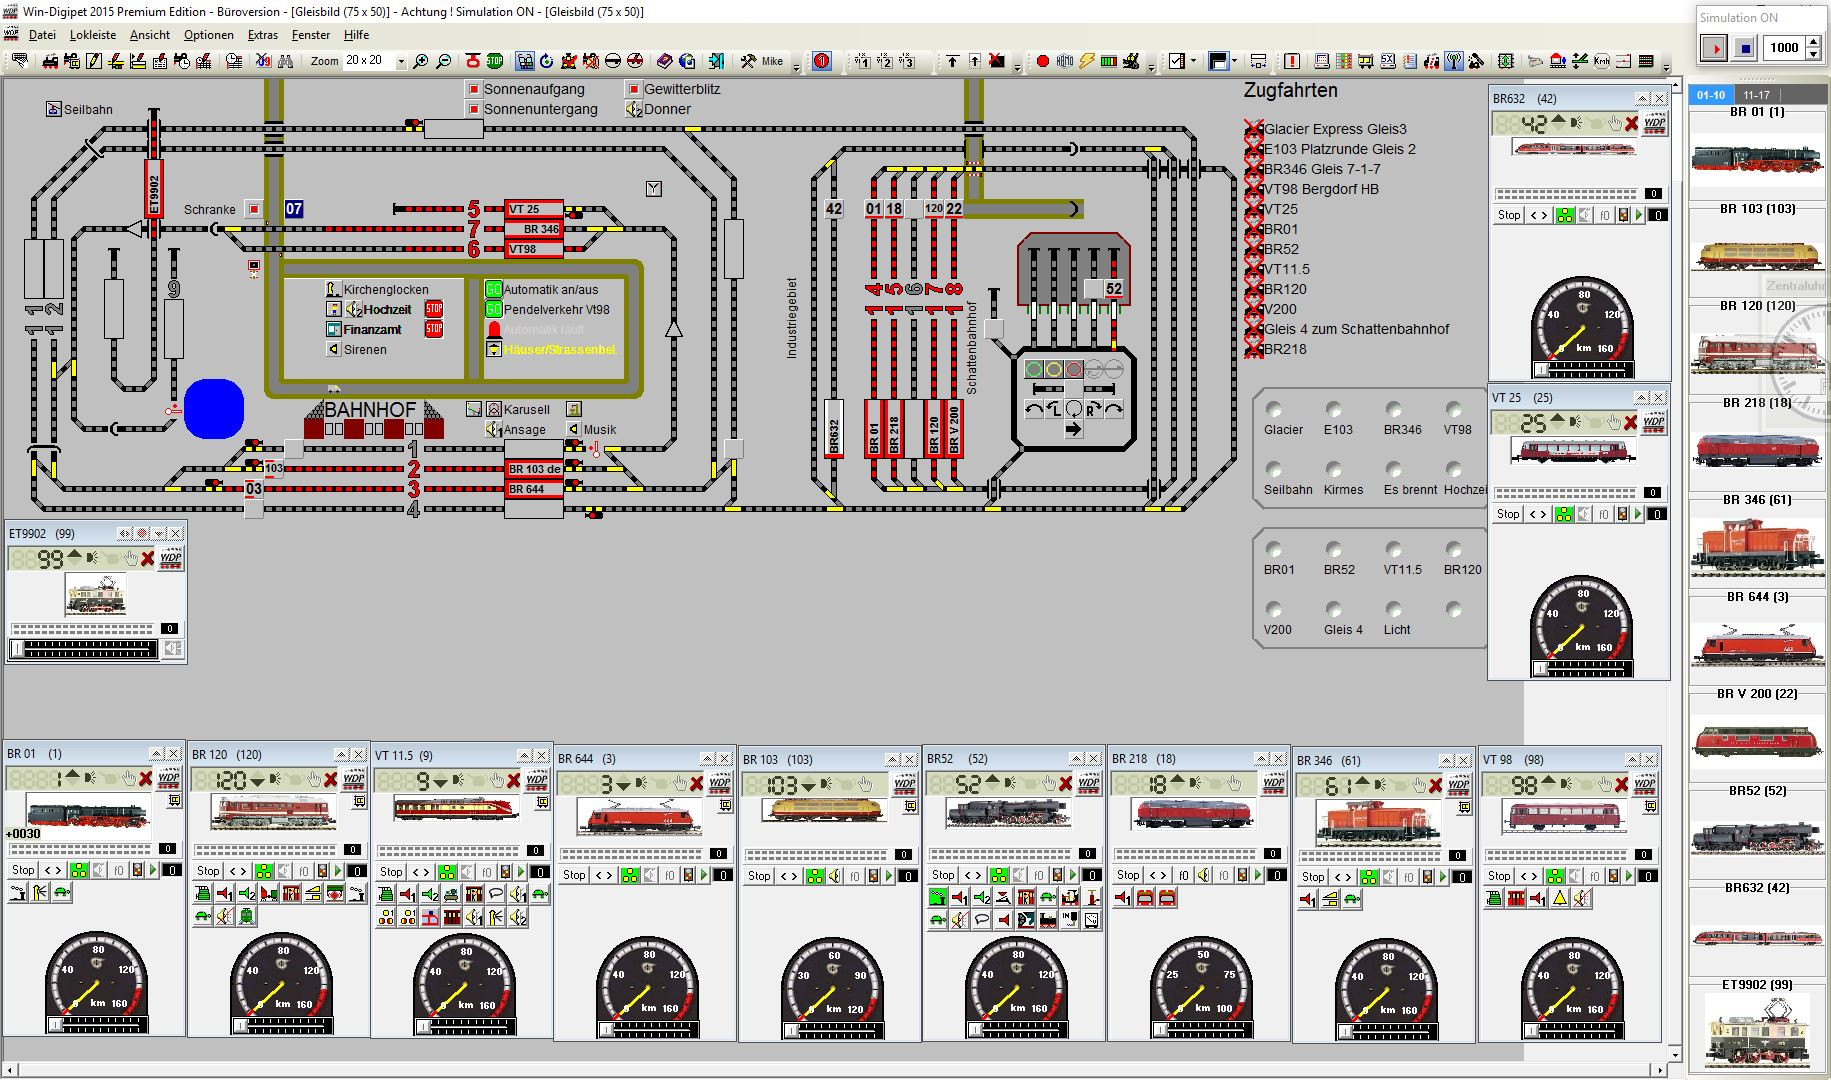The height and width of the screenshot is (1080, 1831).
Task: Click the light function icon in VT 11.5 display
Action: 456,780
